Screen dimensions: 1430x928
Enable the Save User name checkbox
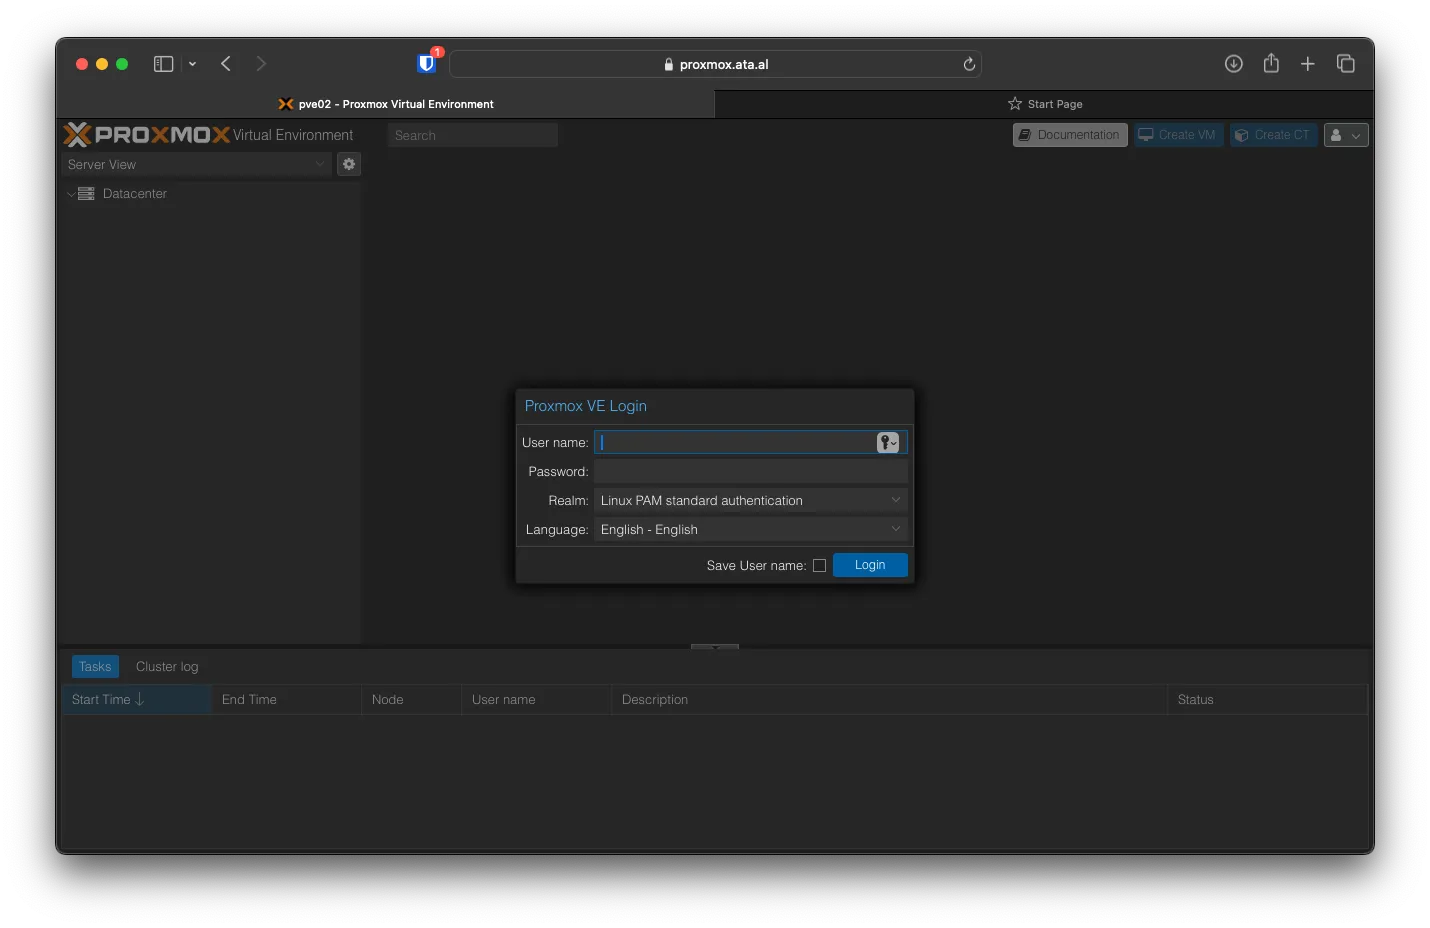(819, 565)
